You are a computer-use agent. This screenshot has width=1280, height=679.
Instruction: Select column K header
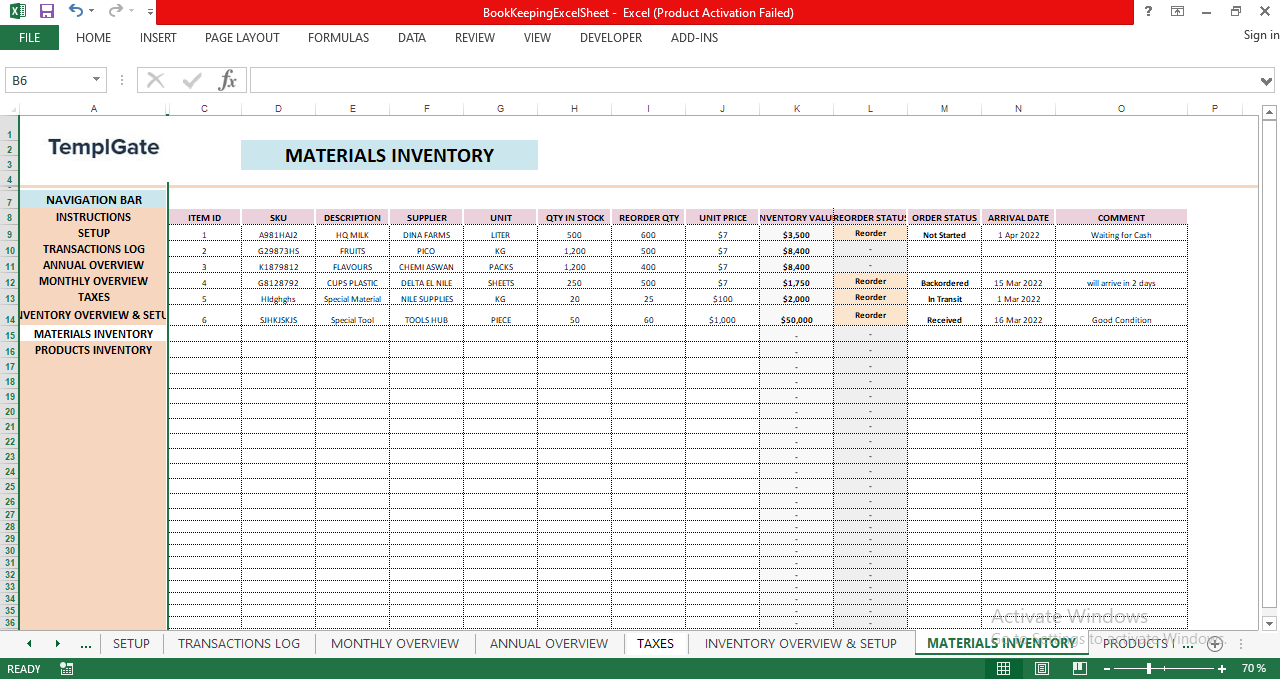(x=796, y=108)
